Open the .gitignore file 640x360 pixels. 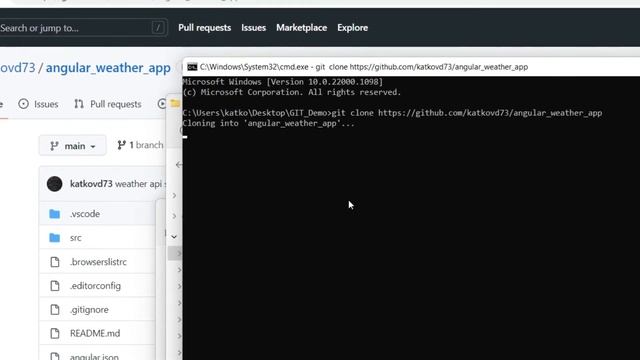point(89,310)
